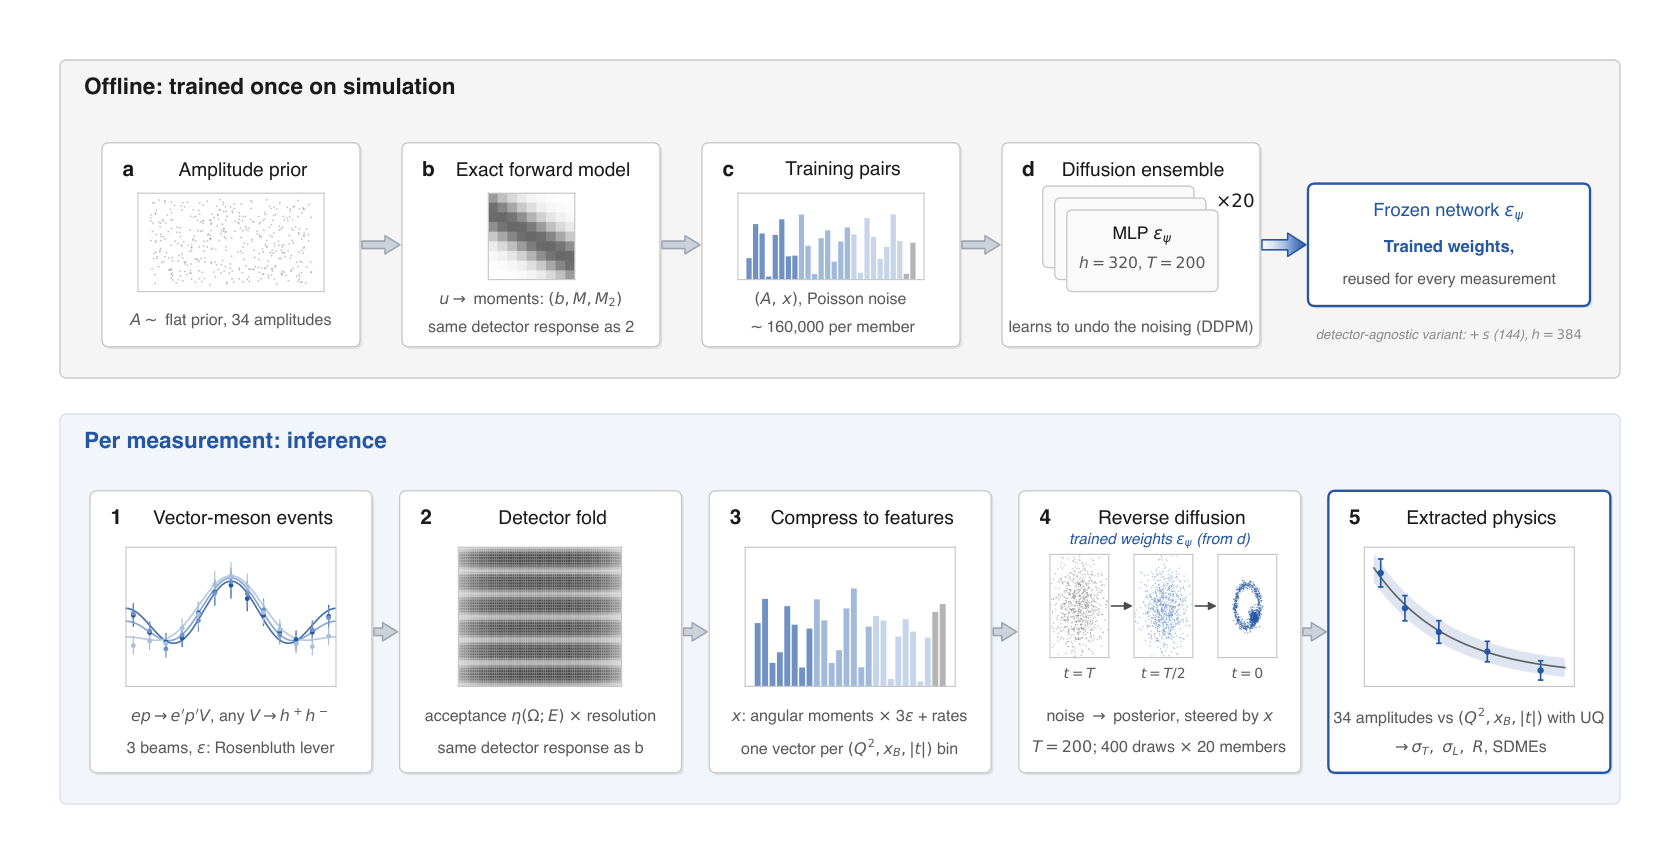
Task: Click the 'Amplitude prior' title
Action: click(243, 170)
